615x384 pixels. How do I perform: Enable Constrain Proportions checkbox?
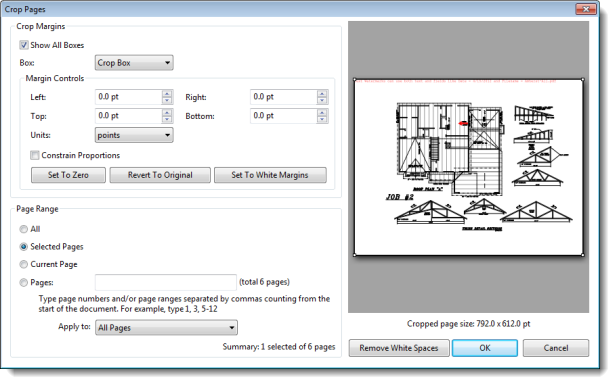click(35, 155)
